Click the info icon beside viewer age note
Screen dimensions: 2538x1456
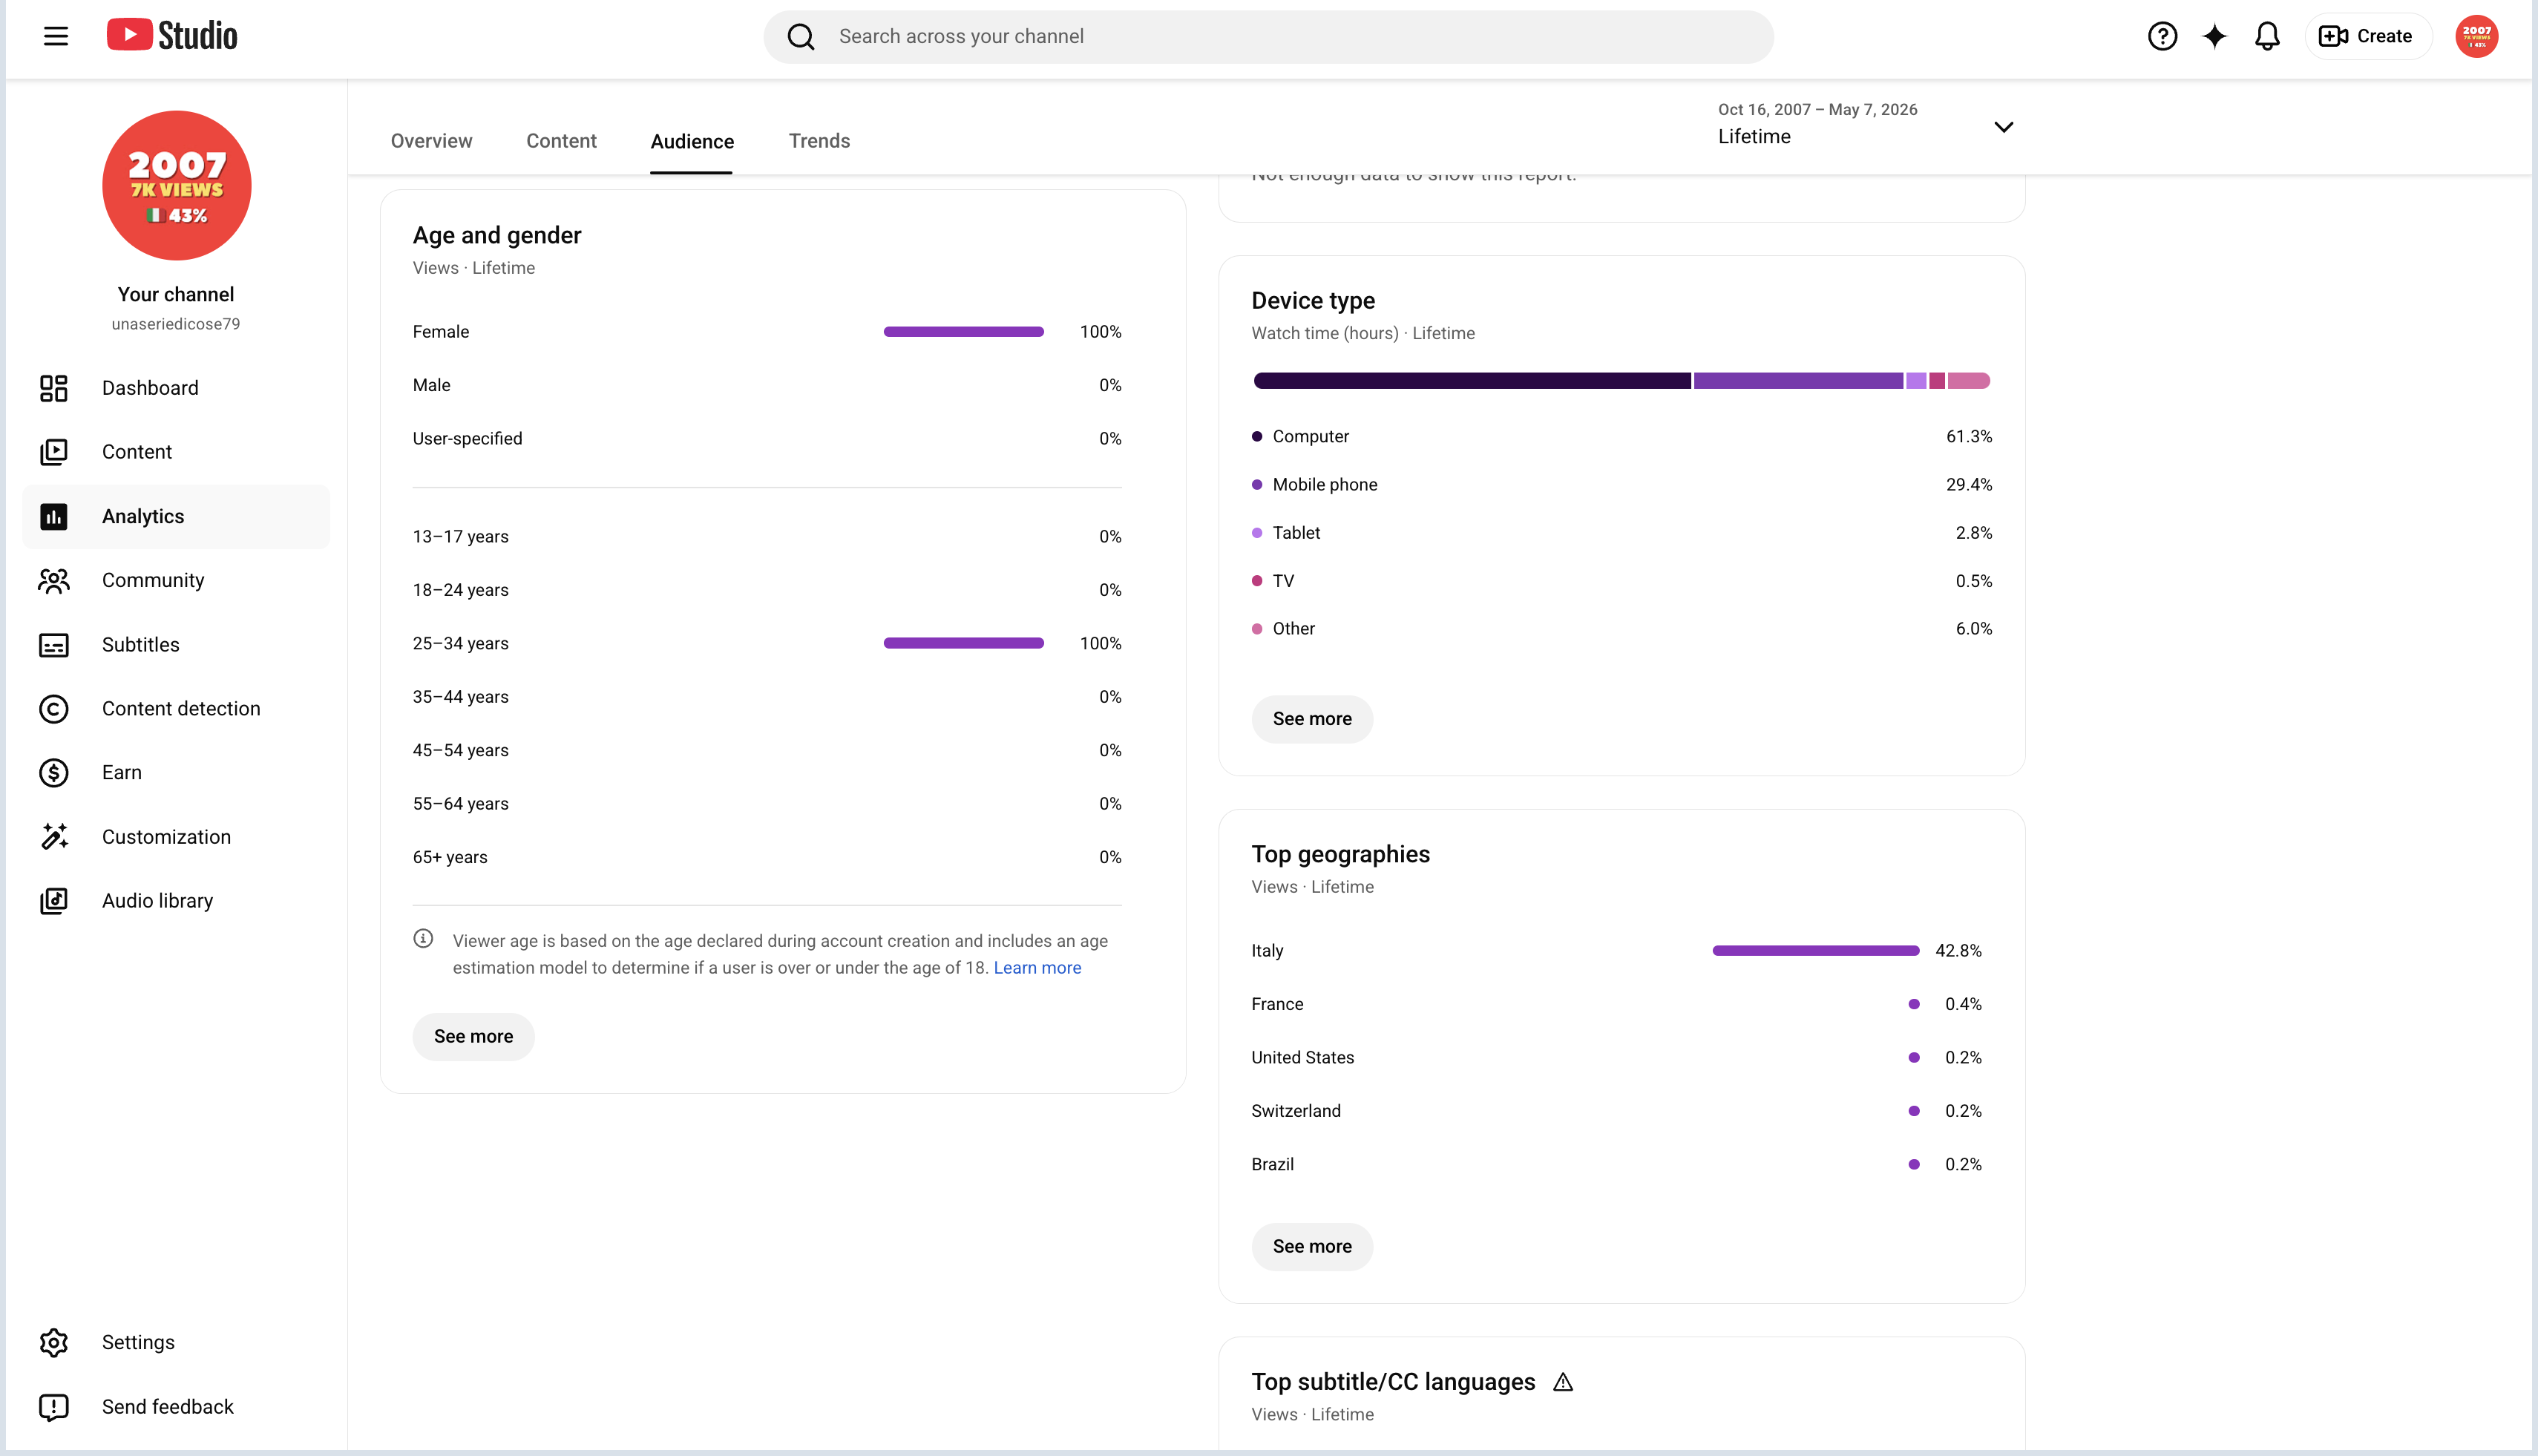(423, 939)
